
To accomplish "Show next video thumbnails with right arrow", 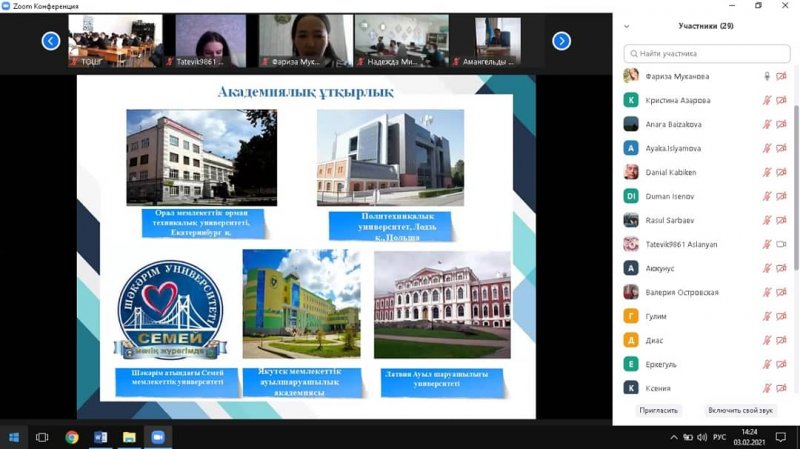I will pos(561,41).
